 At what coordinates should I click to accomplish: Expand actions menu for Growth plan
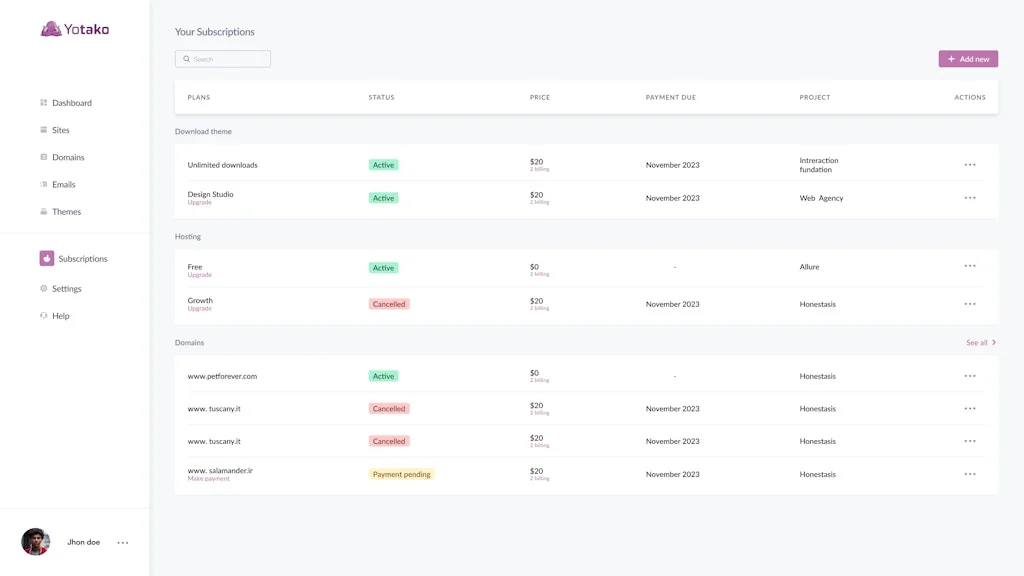point(970,304)
